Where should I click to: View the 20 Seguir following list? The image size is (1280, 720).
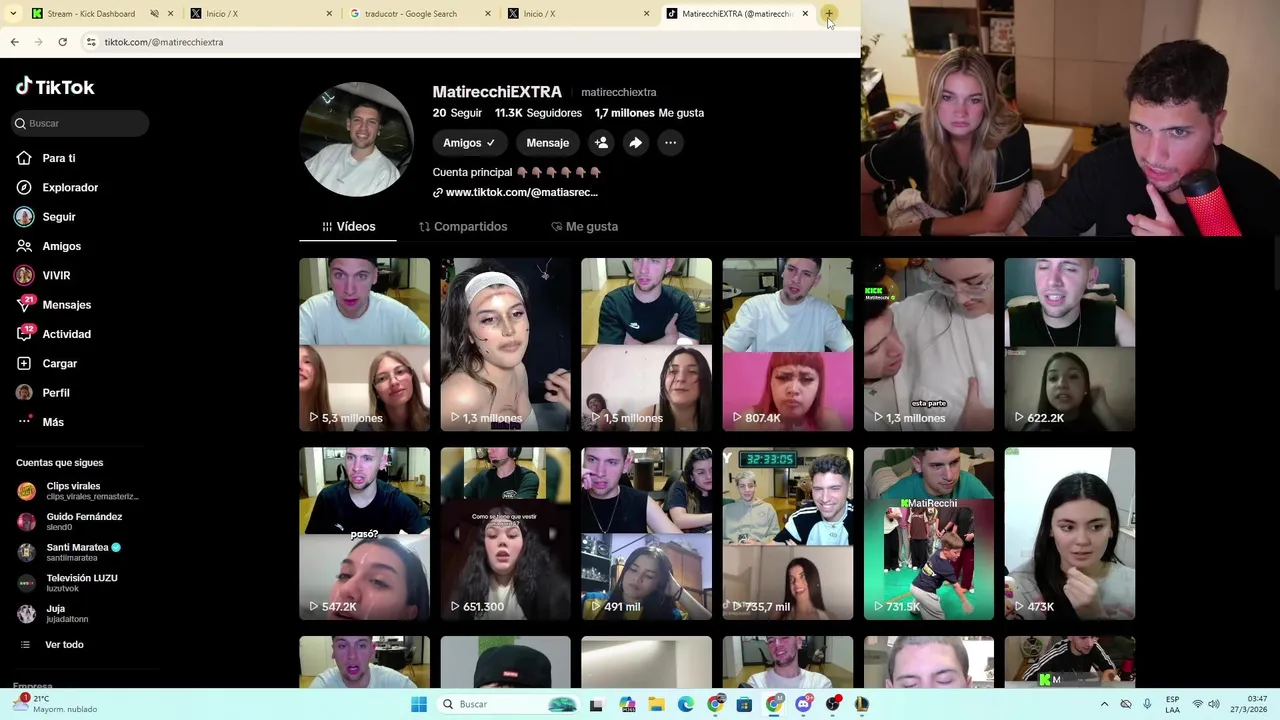click(457, 113)
